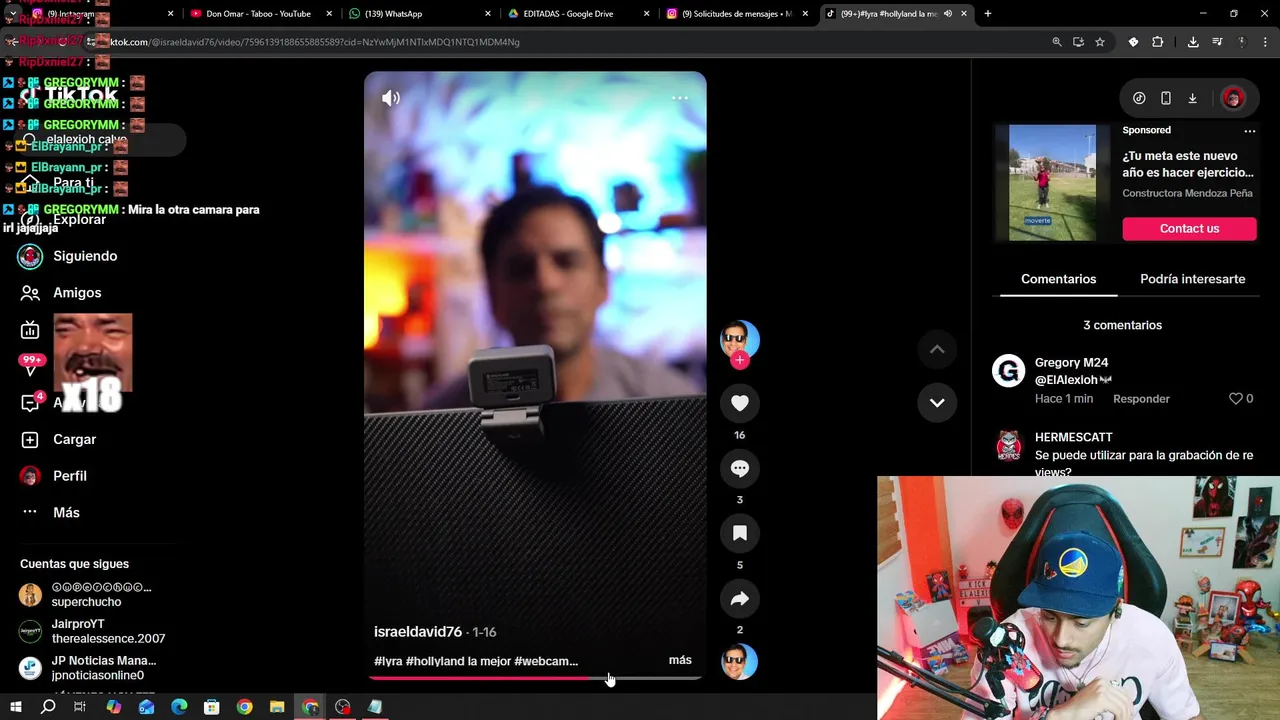The width and height of the screenshot is (1280, 720).
Task: Switch to the Comentarios tab
Action: coord(1058,279)
